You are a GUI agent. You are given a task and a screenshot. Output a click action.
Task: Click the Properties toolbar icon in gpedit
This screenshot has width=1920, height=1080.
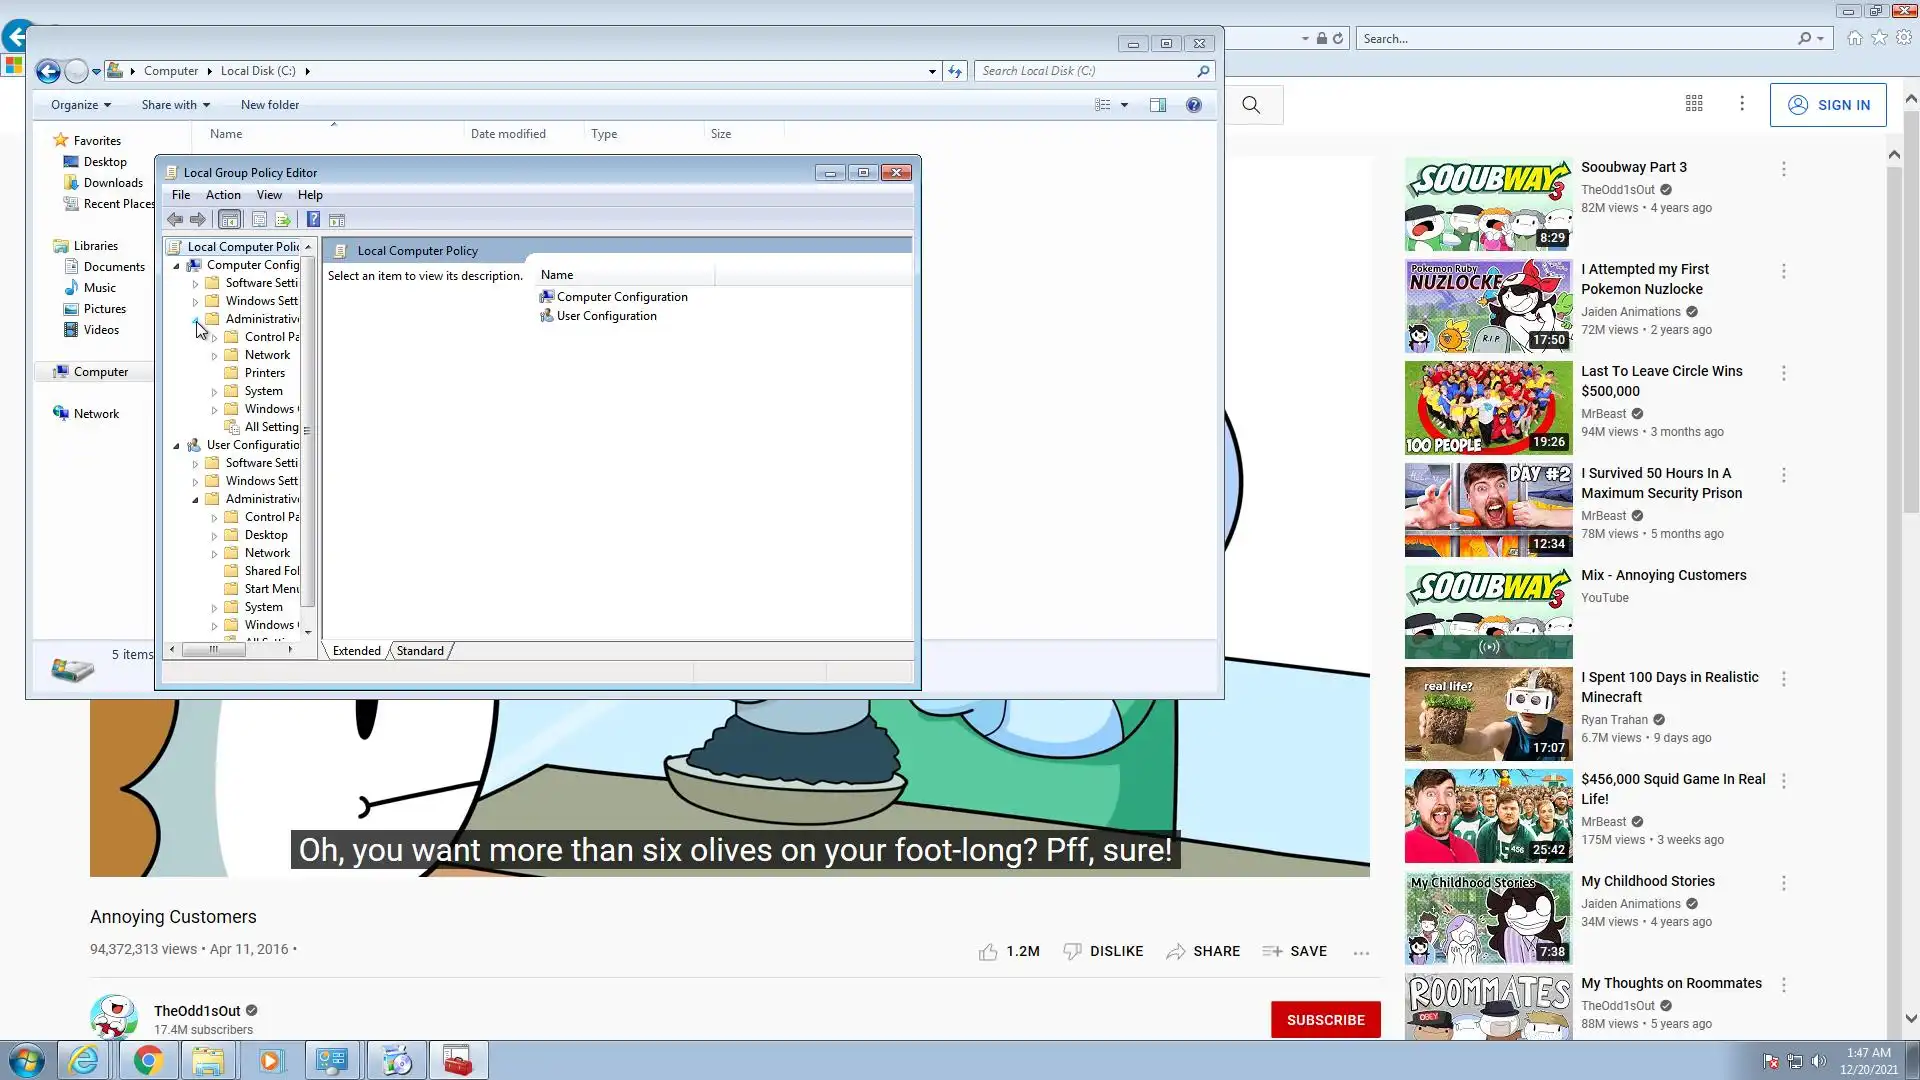click(259, 220)
